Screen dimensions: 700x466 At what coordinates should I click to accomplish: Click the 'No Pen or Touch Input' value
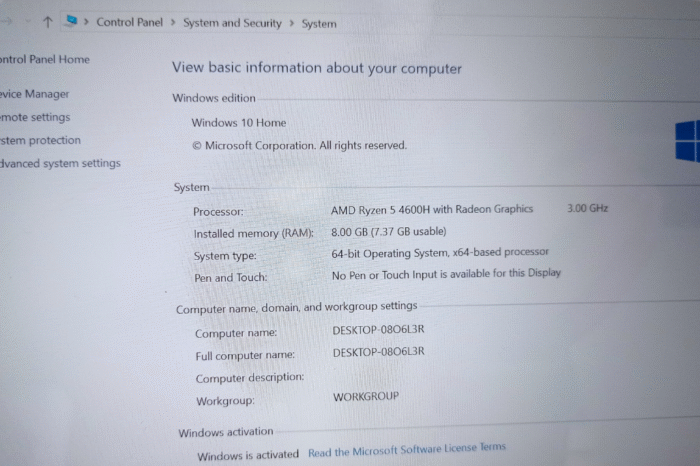pyautogui.click(x=446, y=274)
